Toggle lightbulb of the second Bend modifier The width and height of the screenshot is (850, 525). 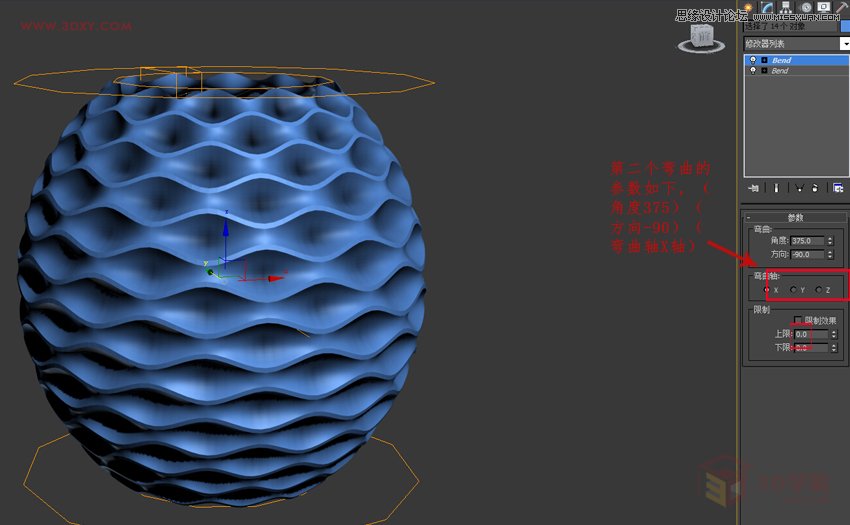point(753,71)
